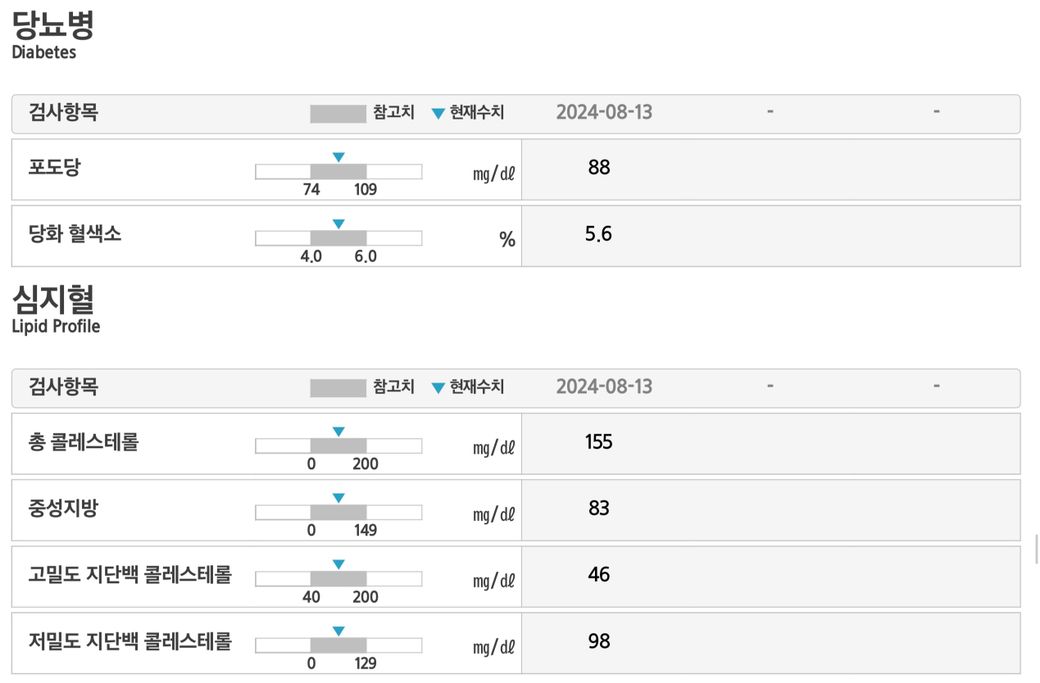Click the 고밀도 지단백 콜레스테롤 triangle marker
This screenshot has height=683, width=1040.
pos(338,565)
